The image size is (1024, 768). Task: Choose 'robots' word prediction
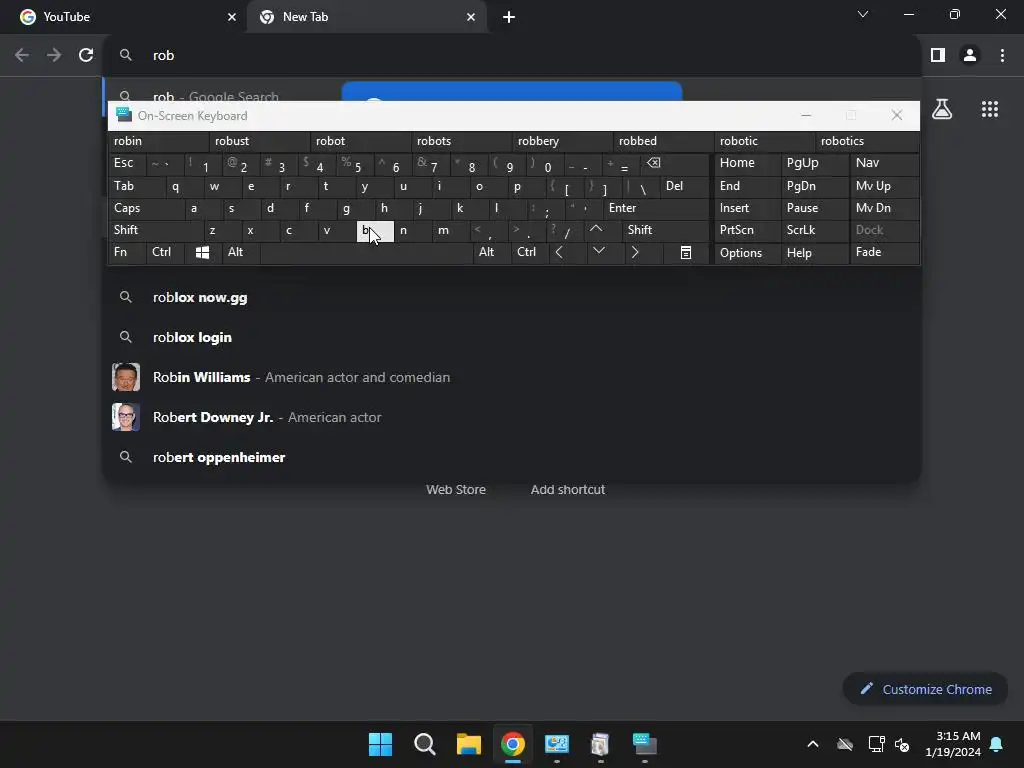point(461,141)
